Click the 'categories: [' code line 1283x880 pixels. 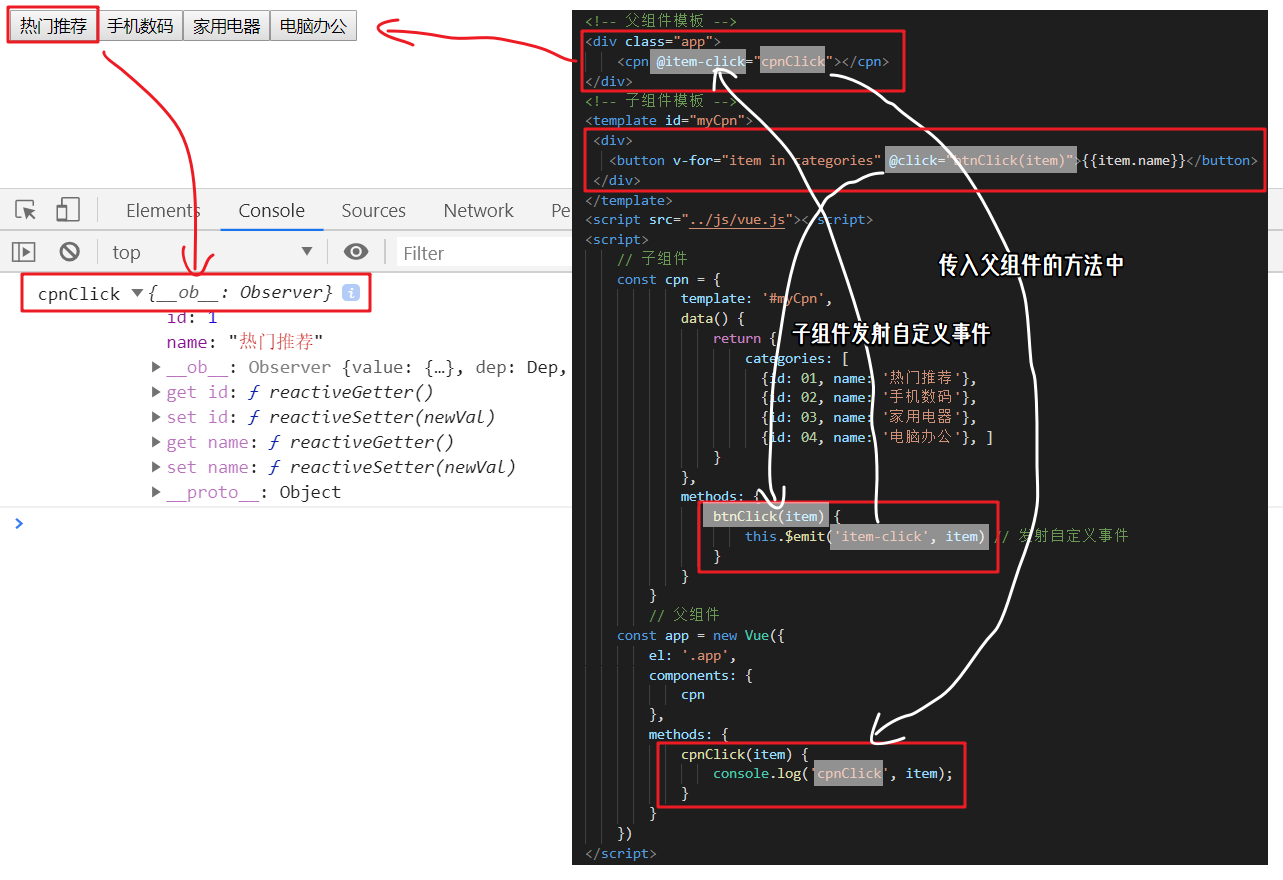click(x=797, y=358)
